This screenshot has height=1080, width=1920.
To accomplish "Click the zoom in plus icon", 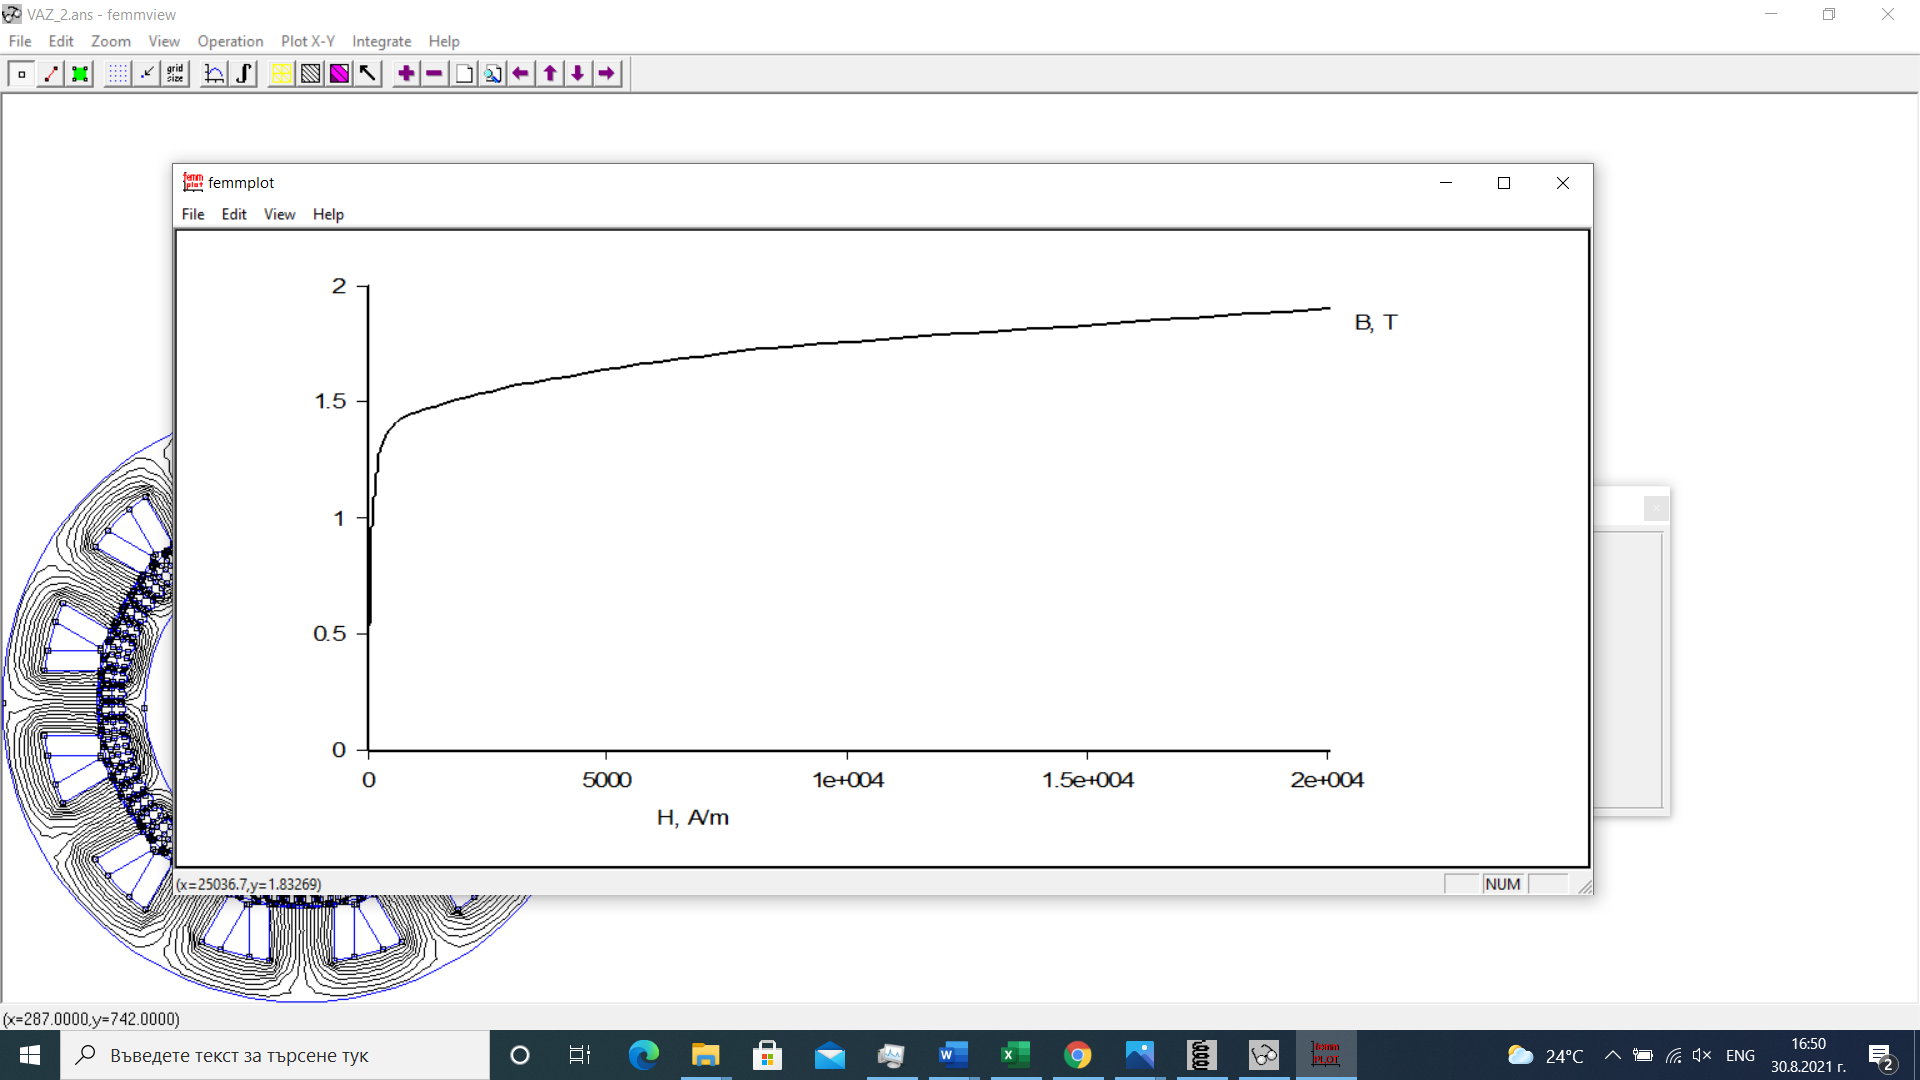I will click(x=406, y=73).
